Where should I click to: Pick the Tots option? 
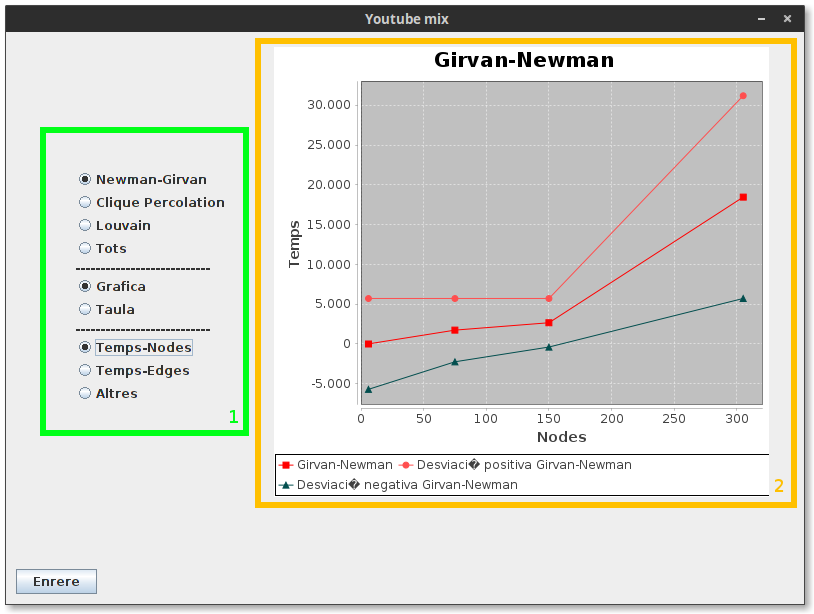tap(103, 248)
